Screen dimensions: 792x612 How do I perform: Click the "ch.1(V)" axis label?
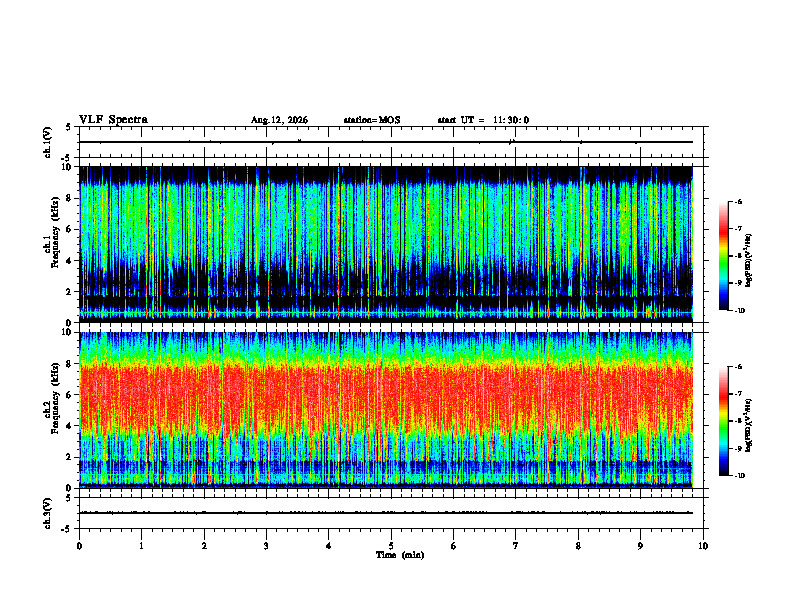point(48,142)
